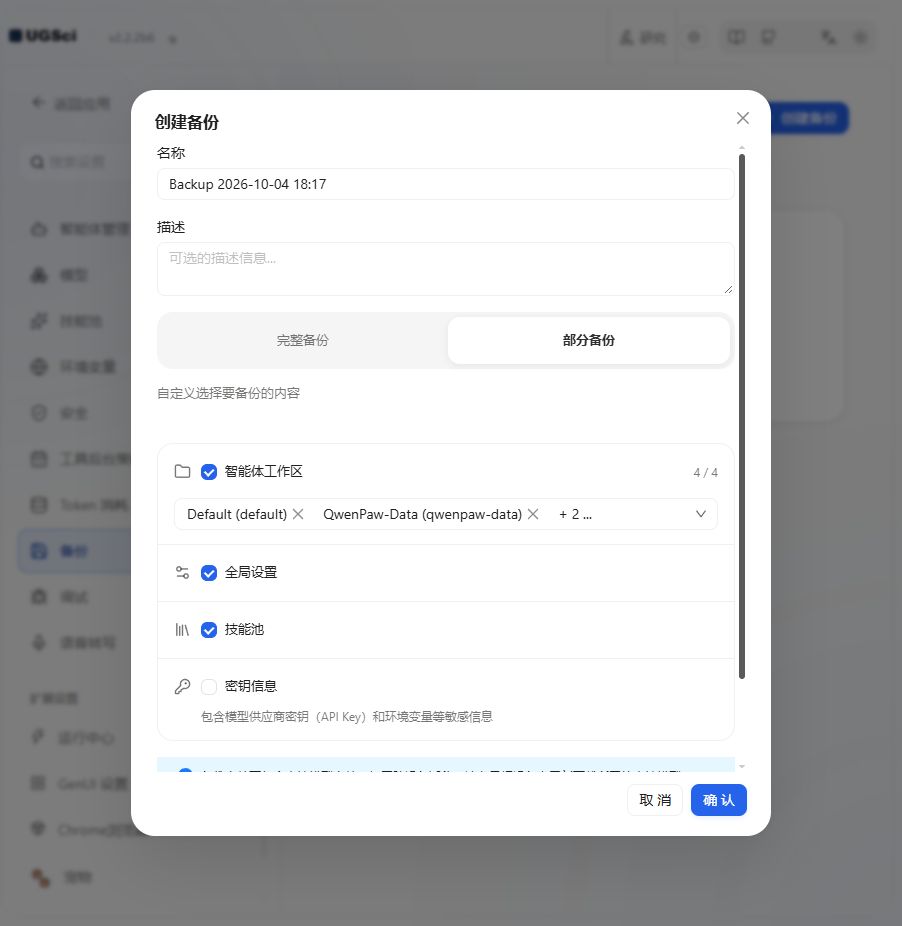Viewport: 902px width, 926px height.
Task: Click the 取消 button
Action: tap(654, 800)
